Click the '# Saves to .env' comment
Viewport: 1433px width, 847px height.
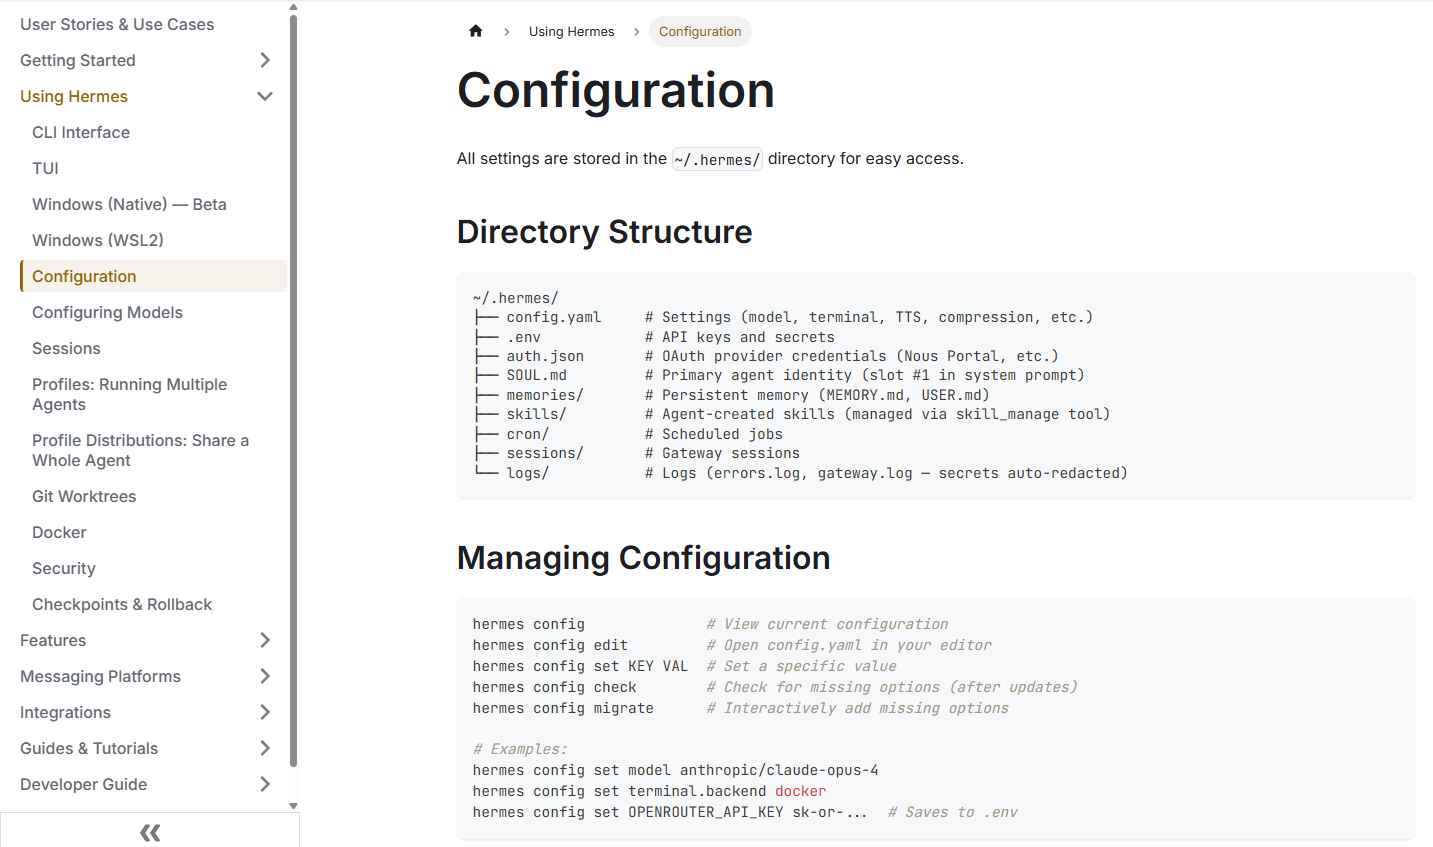pyautogui.click(x=953, y=812)
